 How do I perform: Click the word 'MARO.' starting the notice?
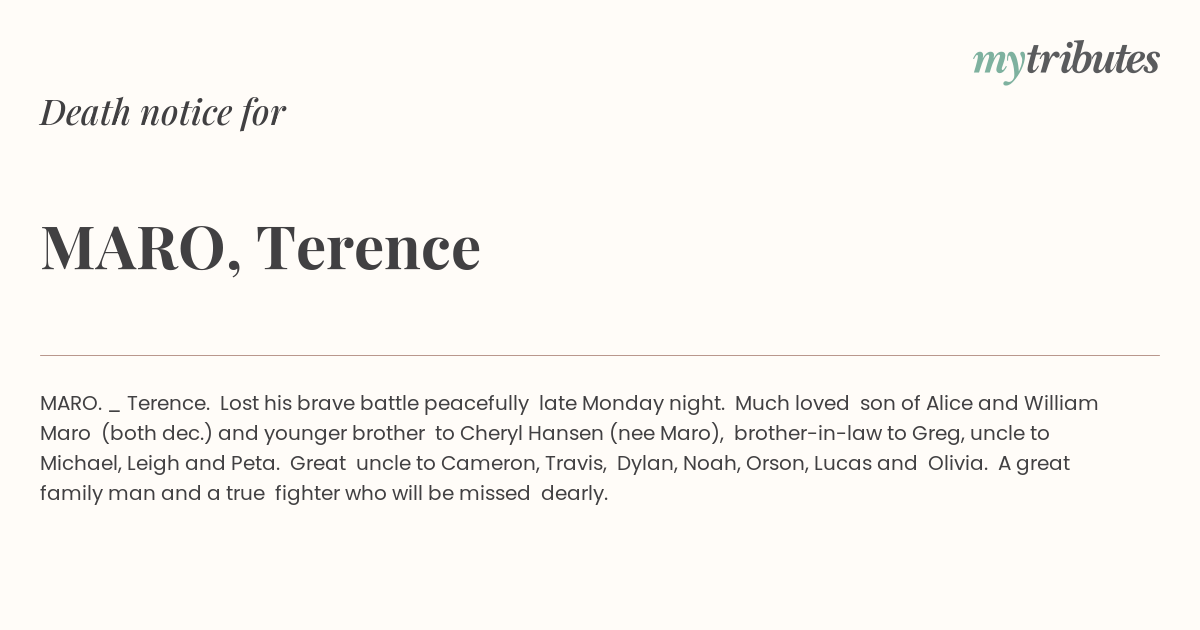tap(71, 403)
